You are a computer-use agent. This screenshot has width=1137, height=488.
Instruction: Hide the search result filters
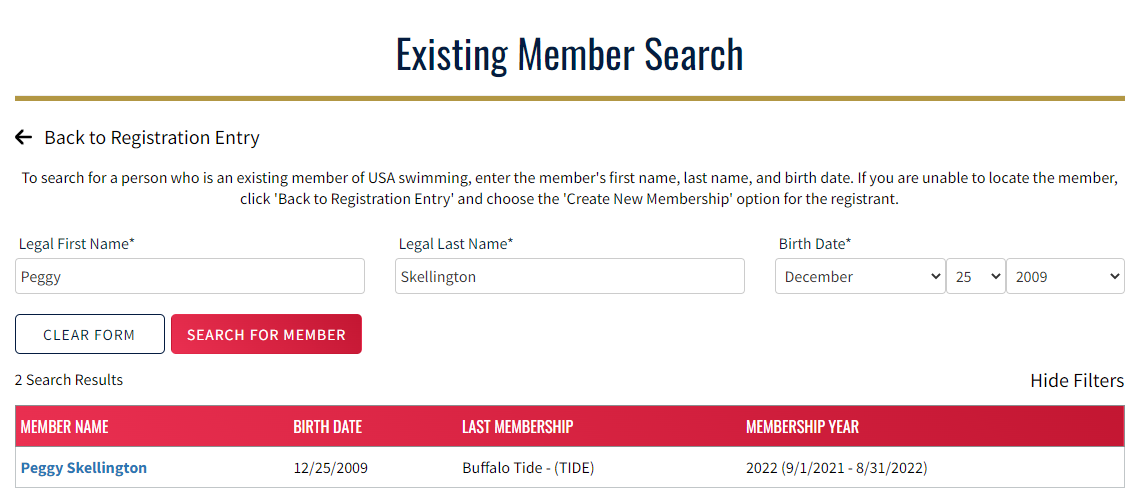pyautogui.click(x=1077, y=381)
